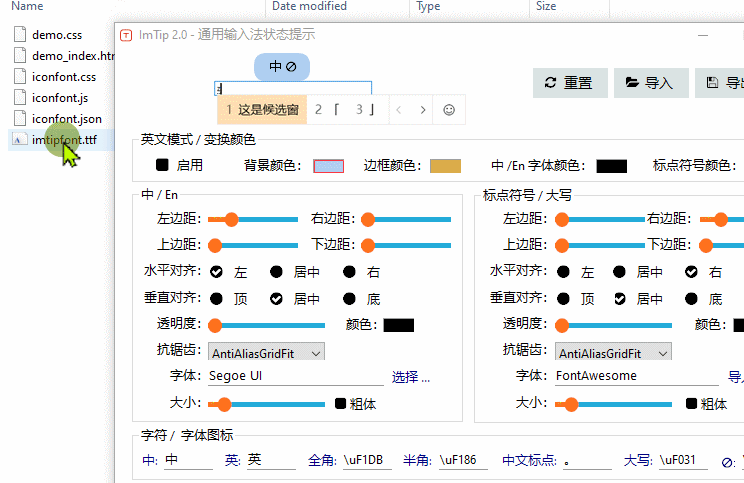
Task: Click 大小 slider in 标点符号 / 大写 group
Action: (613, 404)
